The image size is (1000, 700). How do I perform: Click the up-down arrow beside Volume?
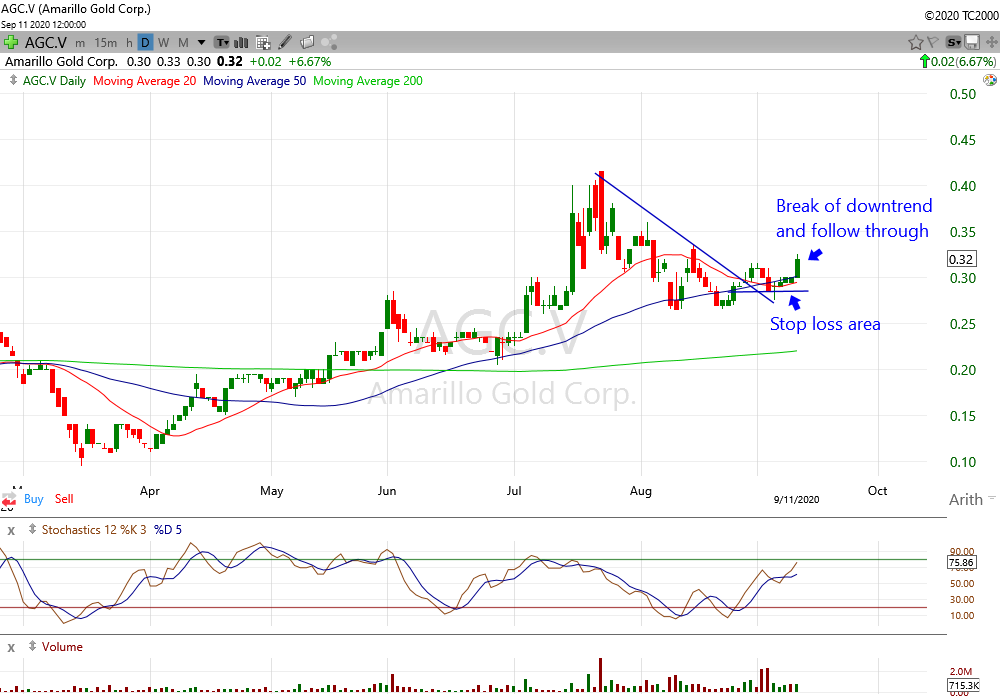click(32, 646)
